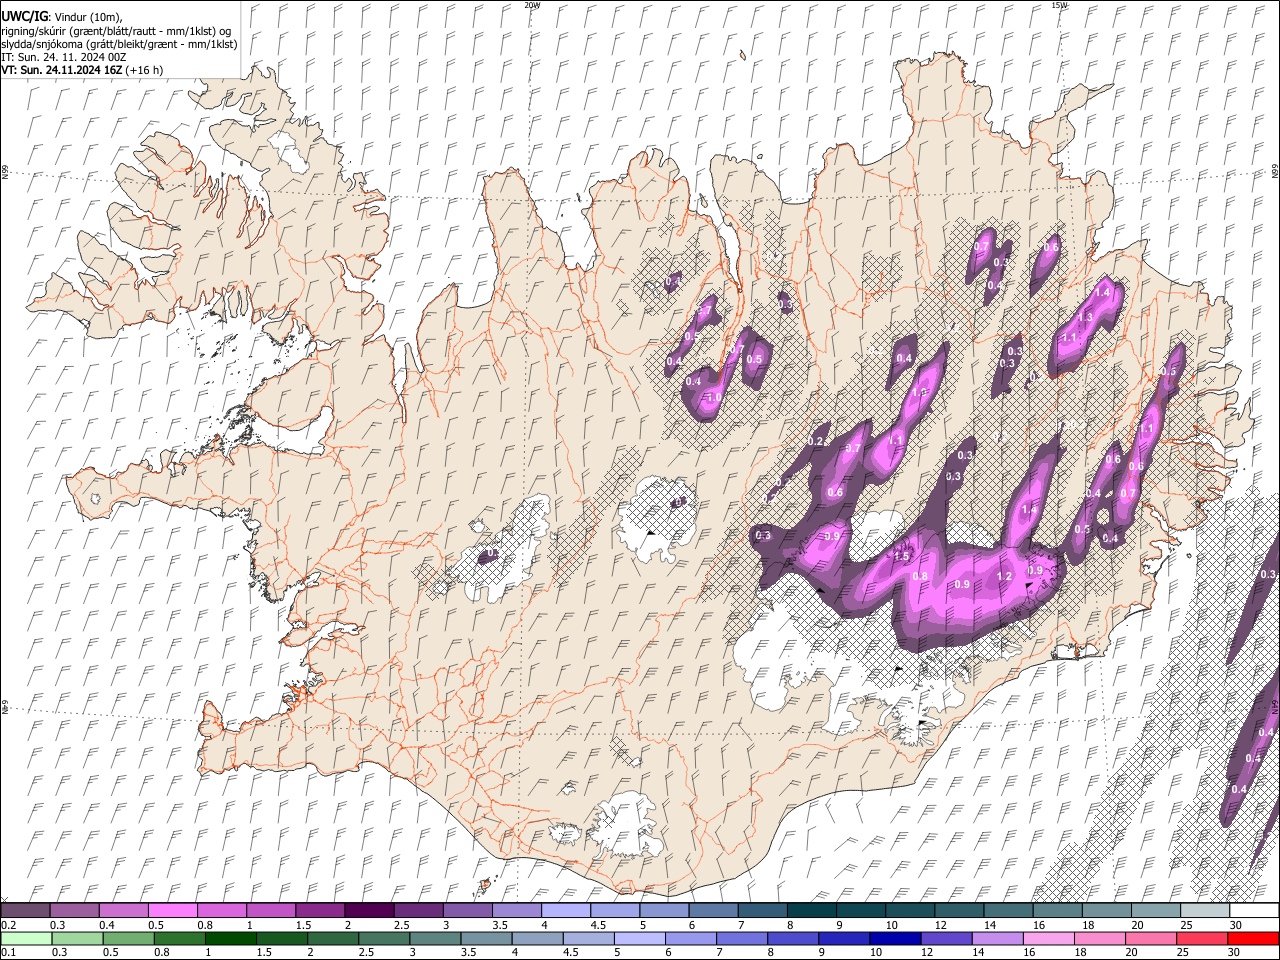Click the '1.0' precipitation value on the map
Image resolution: width=1280 pixels, height=960 pixels.
[714, 398]
